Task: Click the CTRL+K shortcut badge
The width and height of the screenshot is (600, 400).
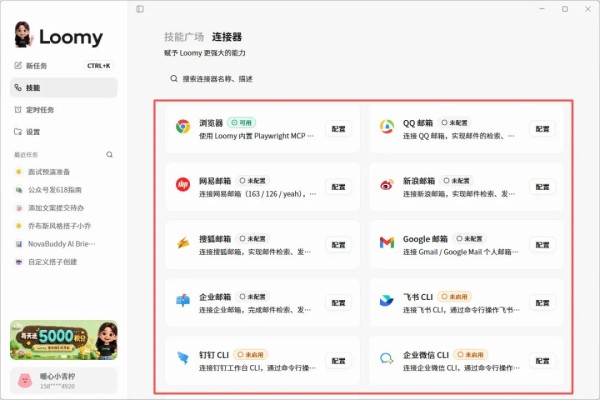Action: click(98, 66)
